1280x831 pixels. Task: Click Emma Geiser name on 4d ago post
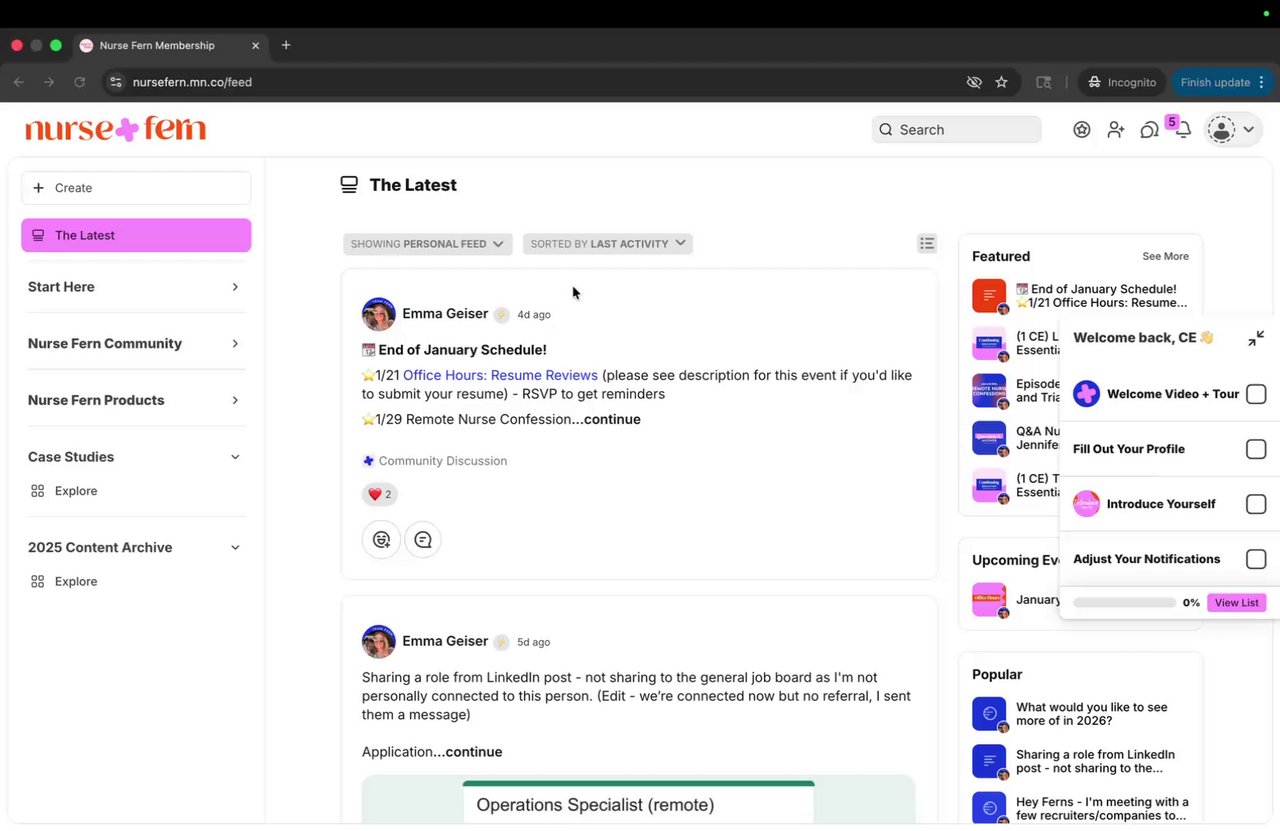tap(445, 314)
